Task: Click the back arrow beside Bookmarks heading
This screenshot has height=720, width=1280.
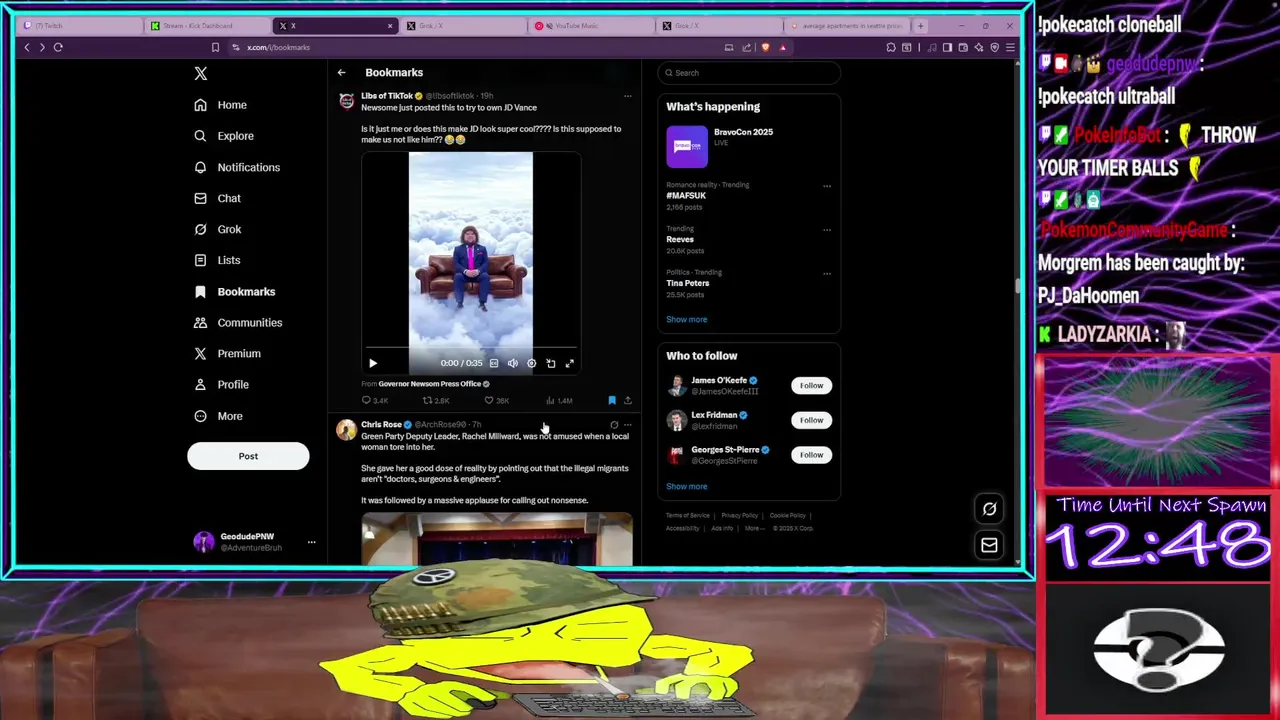Action: tap(341, 72)
